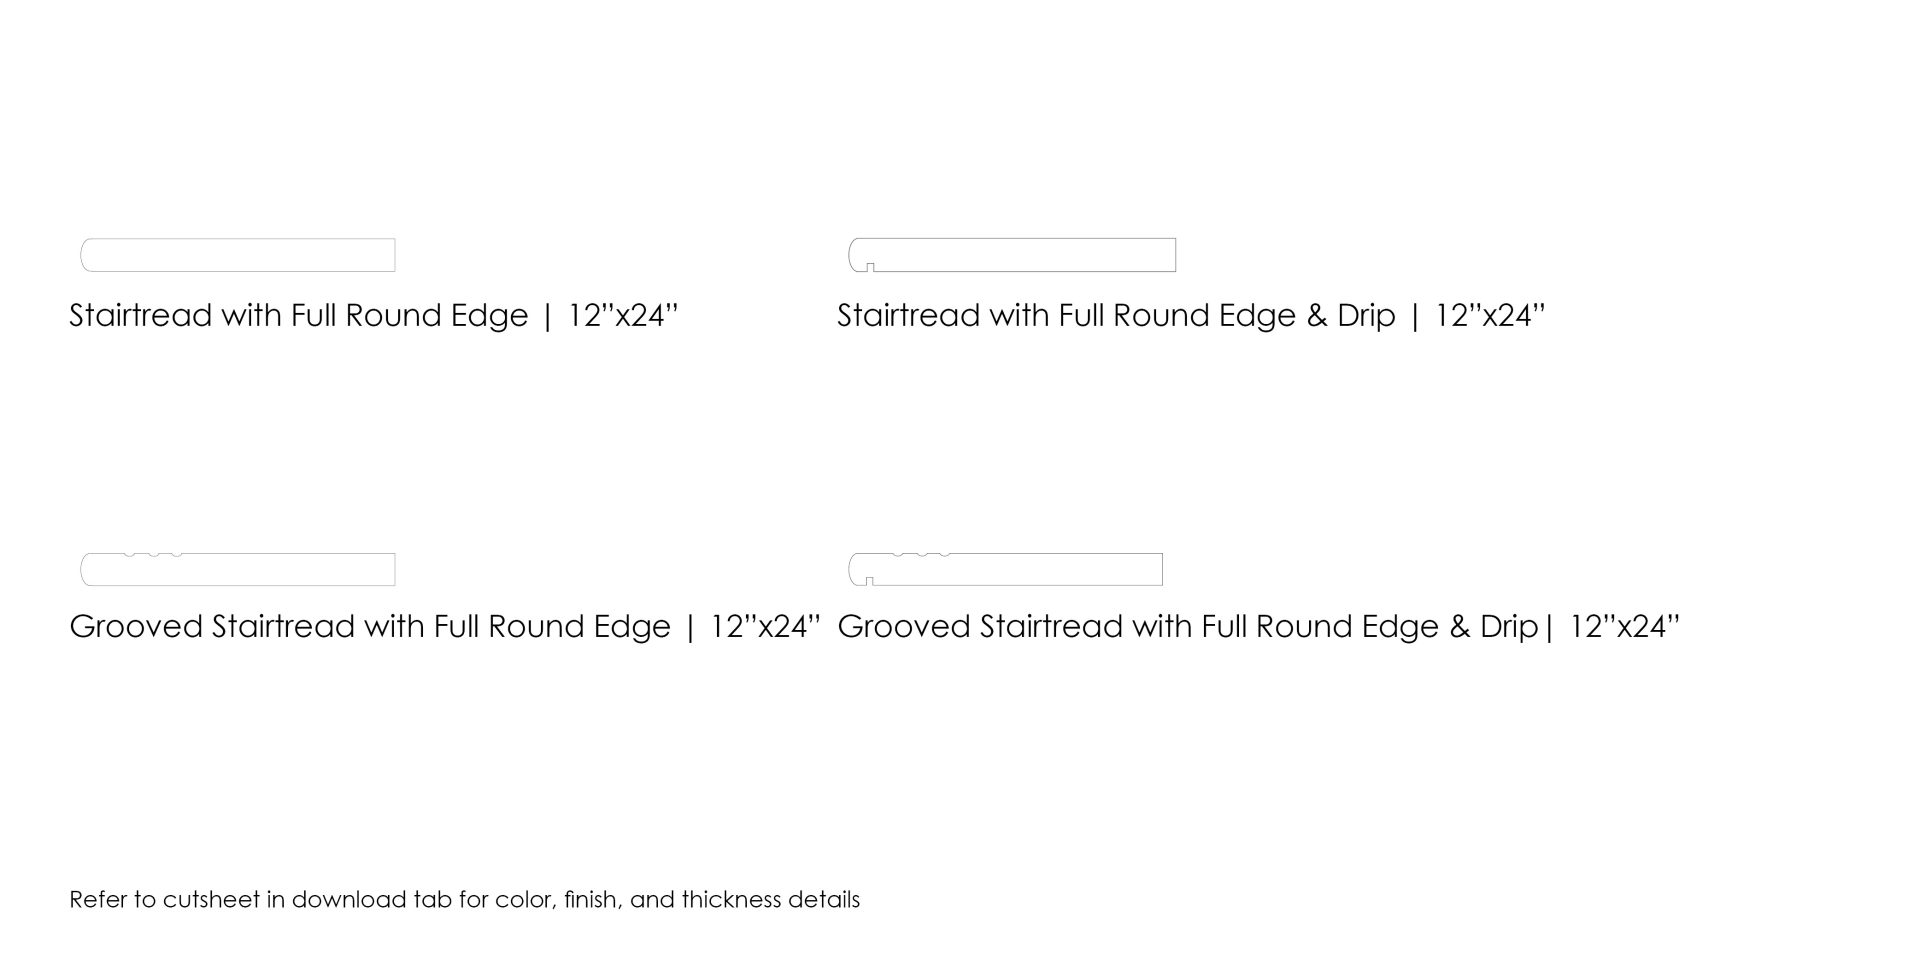1920x960 pixels.
Task: Click the drip notch on the grooved drip profile
Action: pyautogui.click(x=870, y=581)
